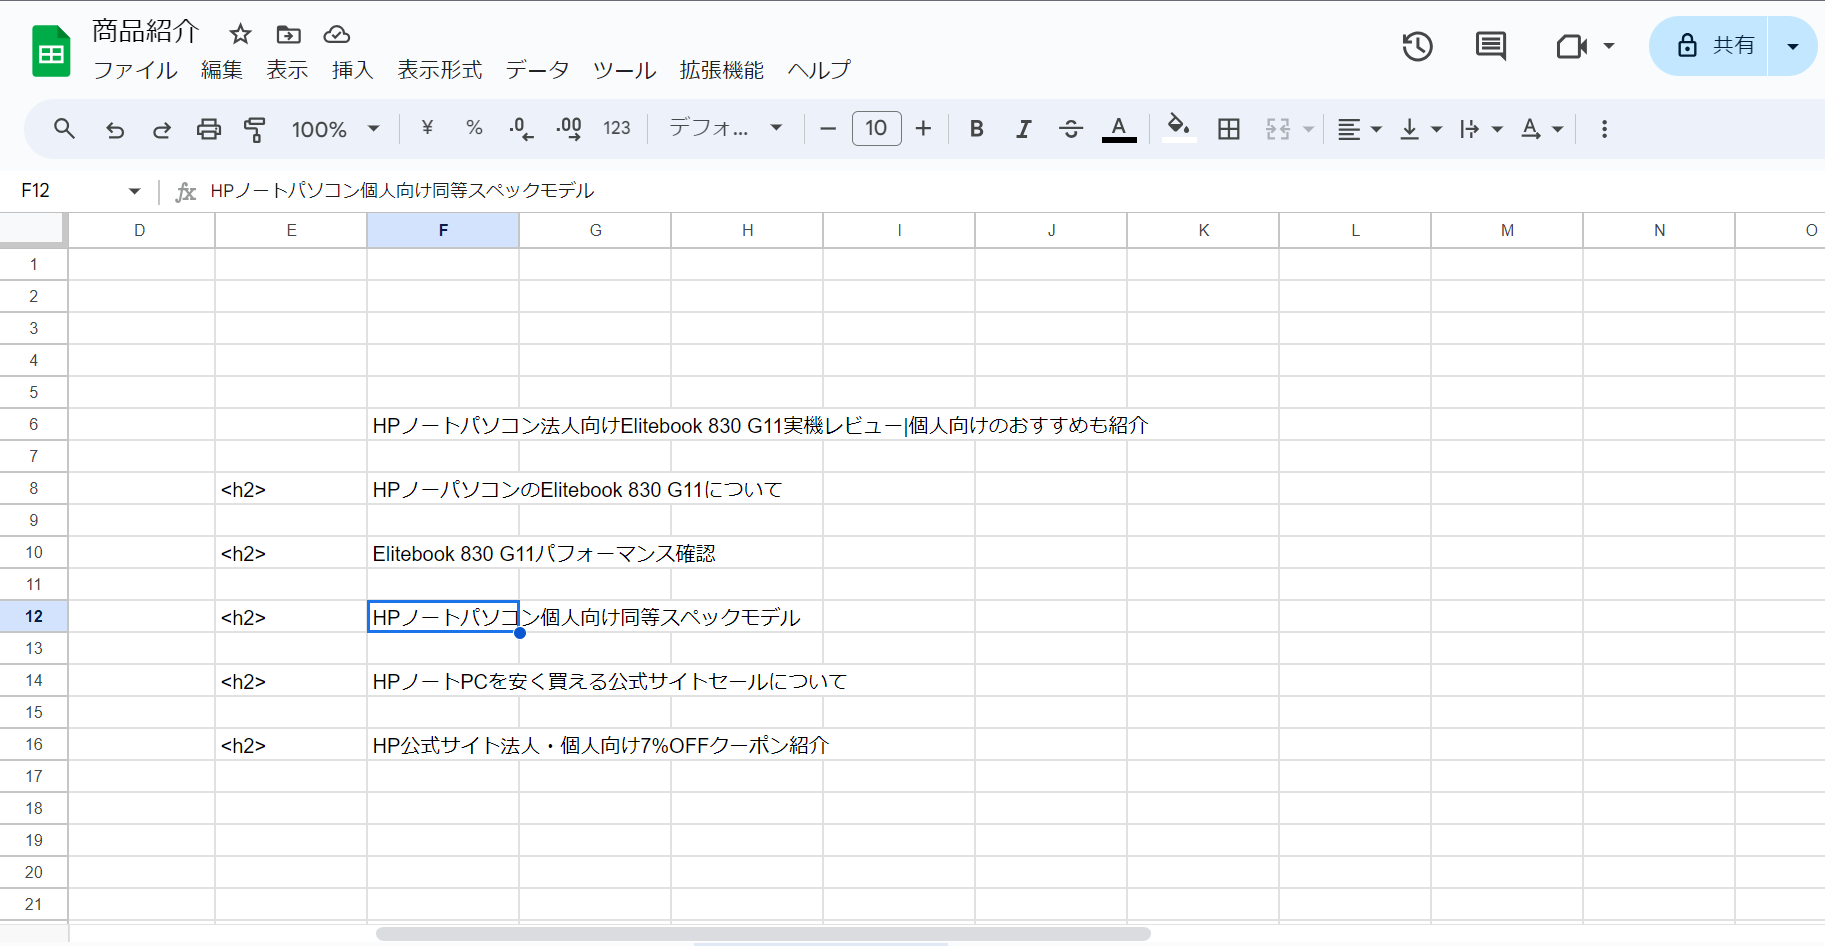The image size is (1825, 946).
Task: Select row 6 header
Action: [x=34, y=424]
